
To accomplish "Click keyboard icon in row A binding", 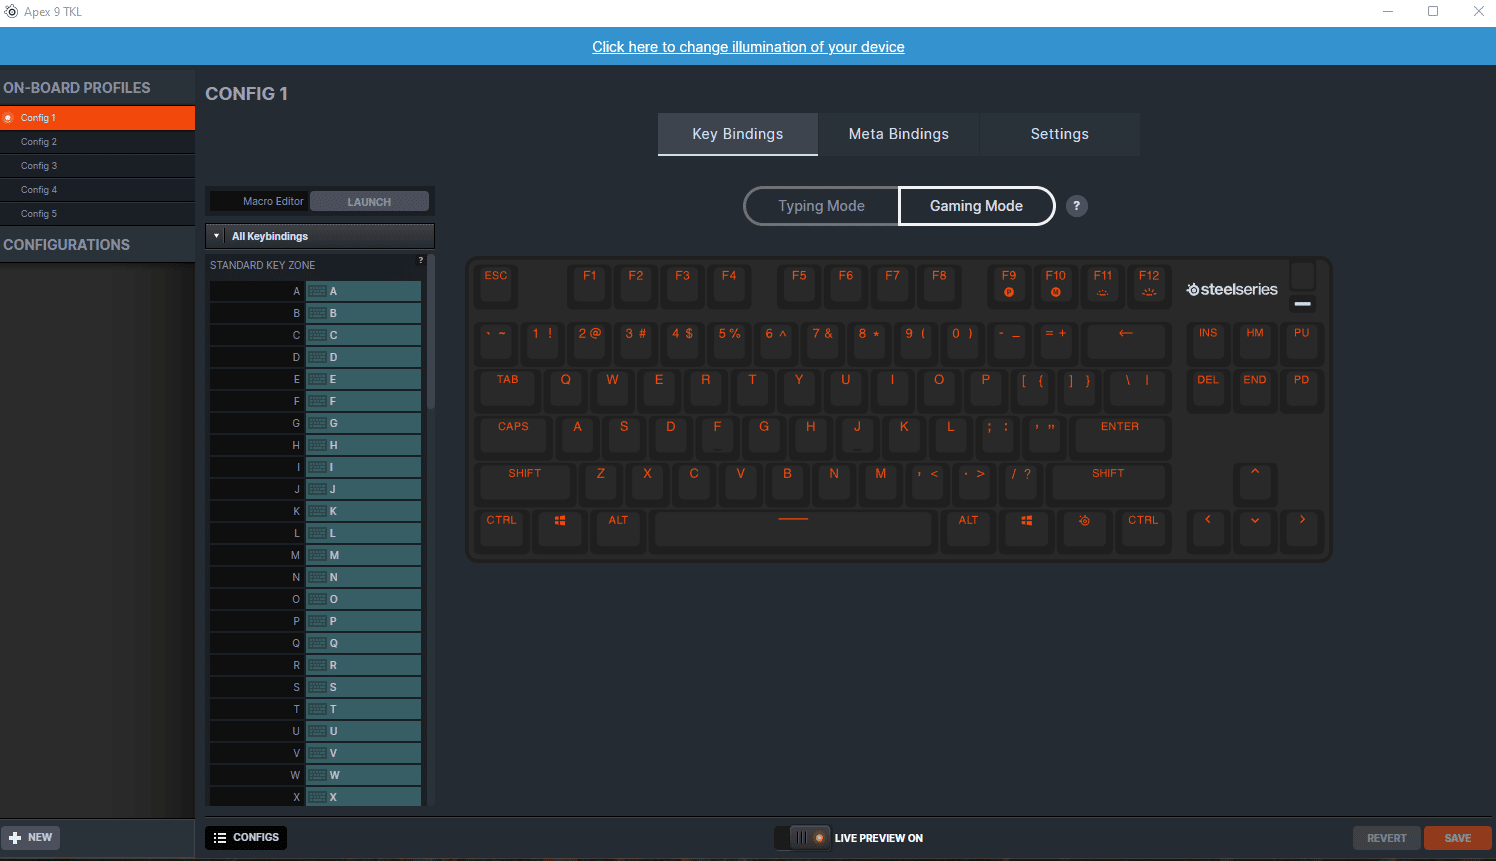I will pyautogui.click(x=317, y=291).
